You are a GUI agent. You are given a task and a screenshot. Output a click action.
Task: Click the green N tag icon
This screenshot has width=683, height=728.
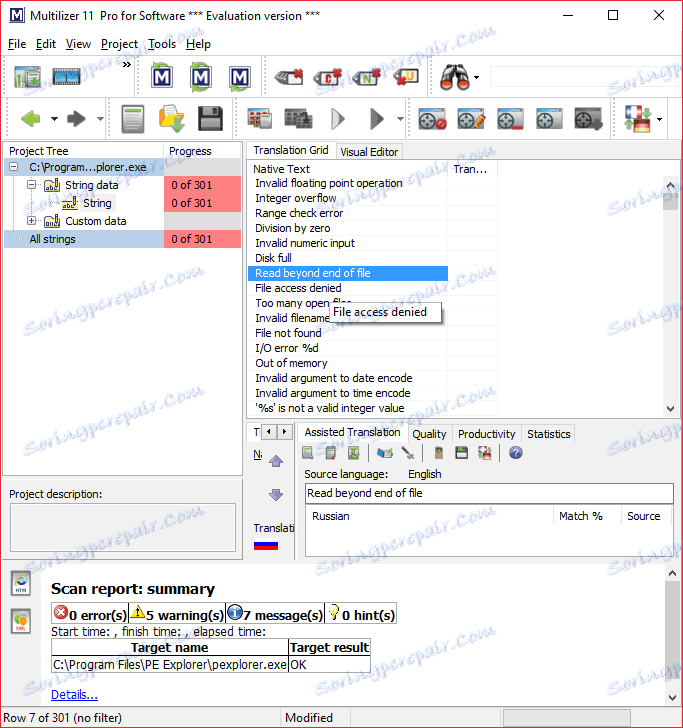tap(367, 77)
